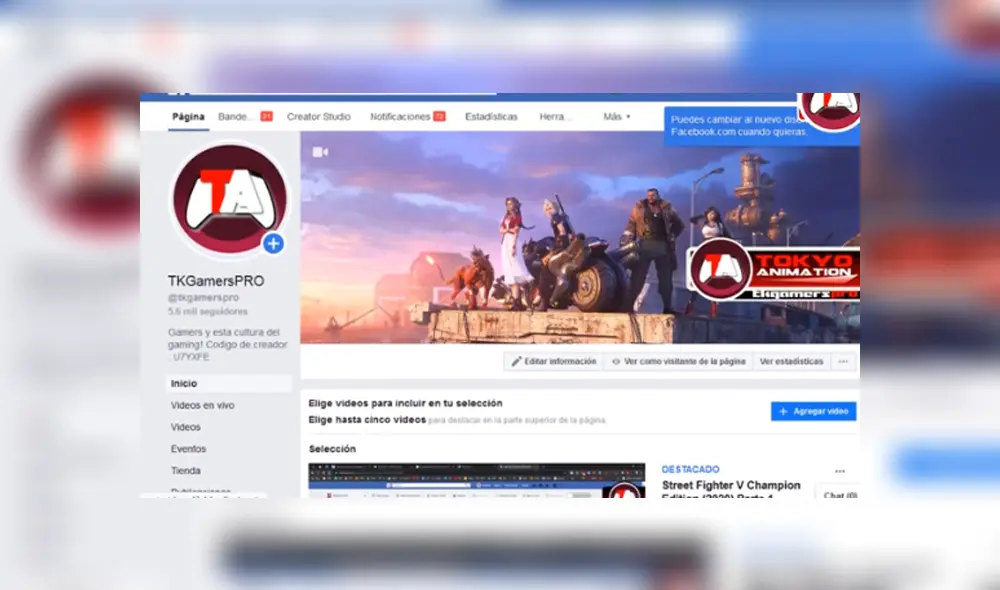Screen dimensions: 1000x590
Task: Click the Agregar video button
Action: tap(814, 411)
